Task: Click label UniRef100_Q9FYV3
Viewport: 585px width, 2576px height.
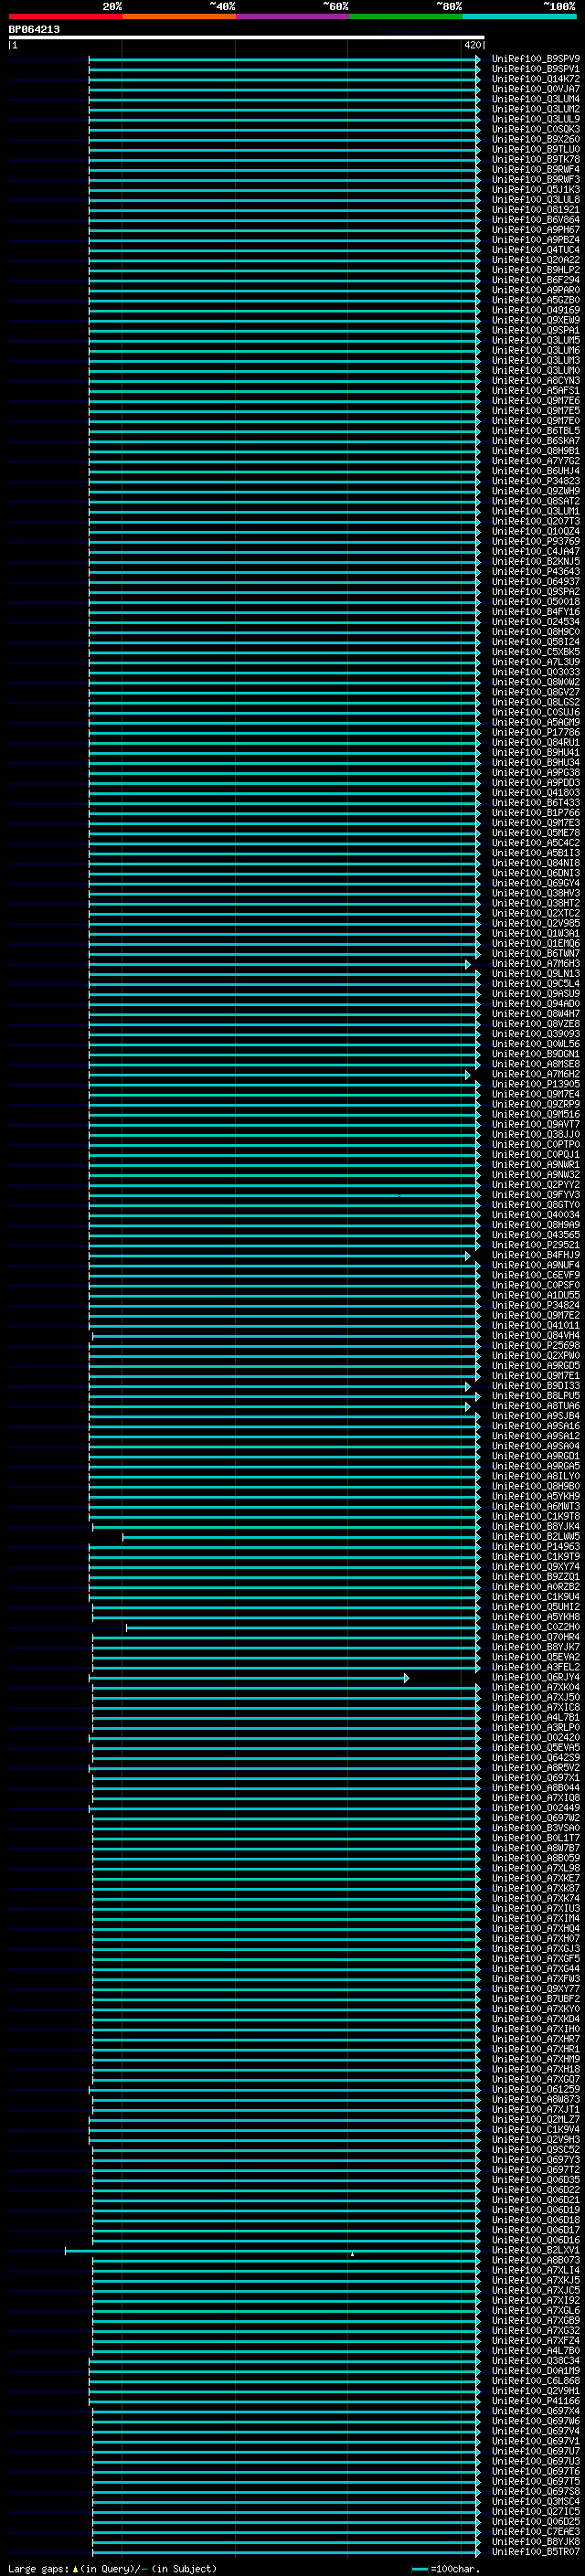Action: pyautogui.click(x=535, y=1195)
